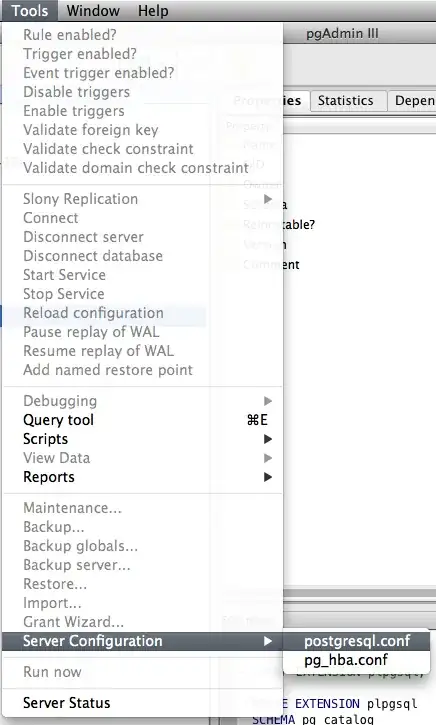Click Validate domain check constraint entry
This screenshot has height=725, width=436.
pyautogui.click(x=142, y=168)
